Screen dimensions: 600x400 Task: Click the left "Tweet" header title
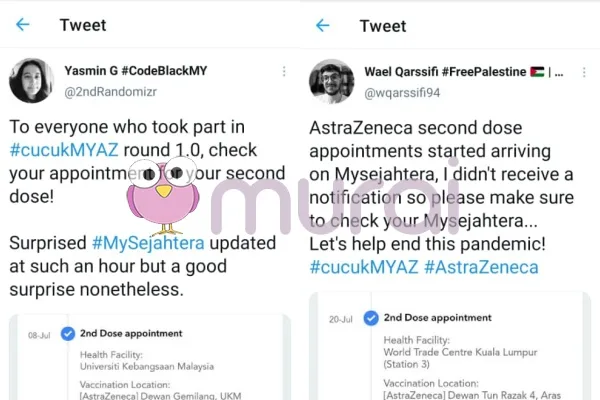(85, 25)
